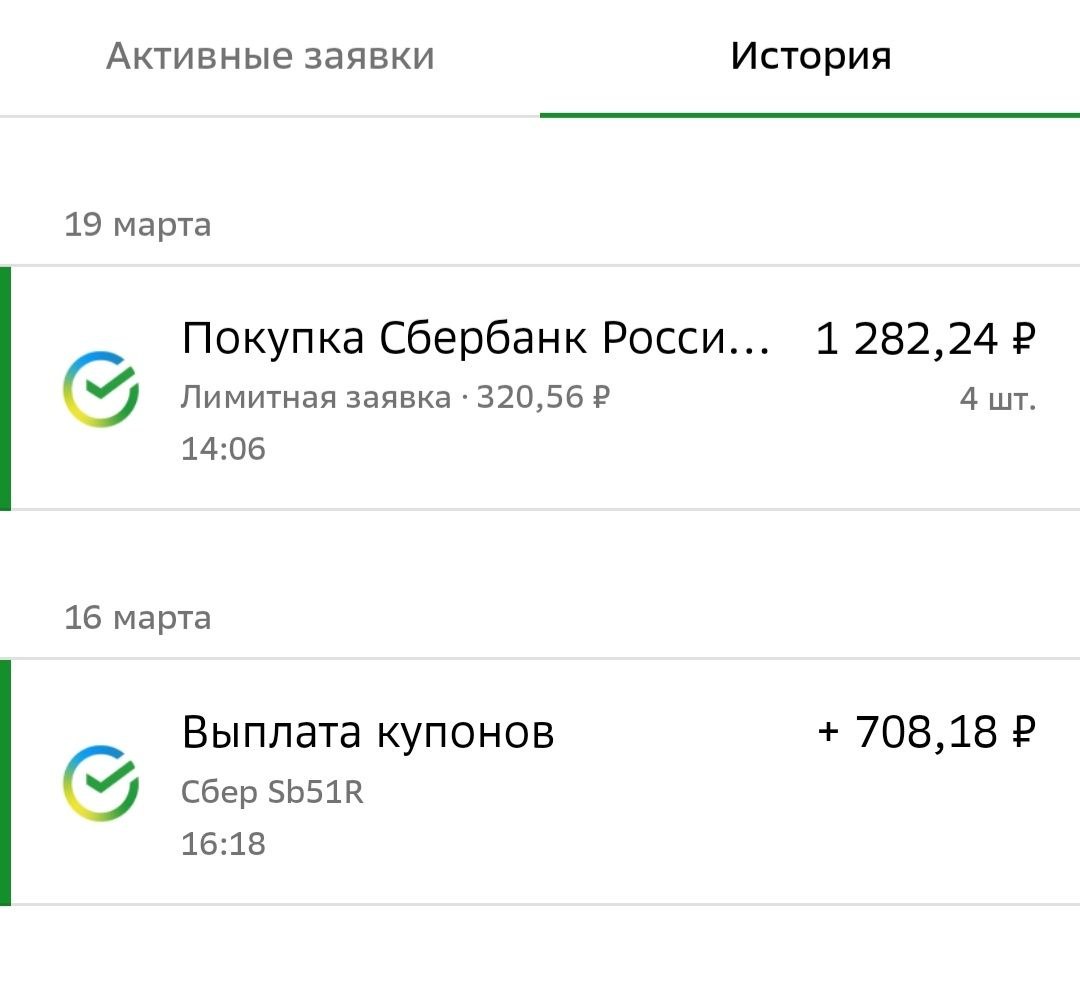Screen dimensions: 1080x989
Task: Tap the Sber logo beside Покупка Сбербанк
Action: click(x=100, y=389)
